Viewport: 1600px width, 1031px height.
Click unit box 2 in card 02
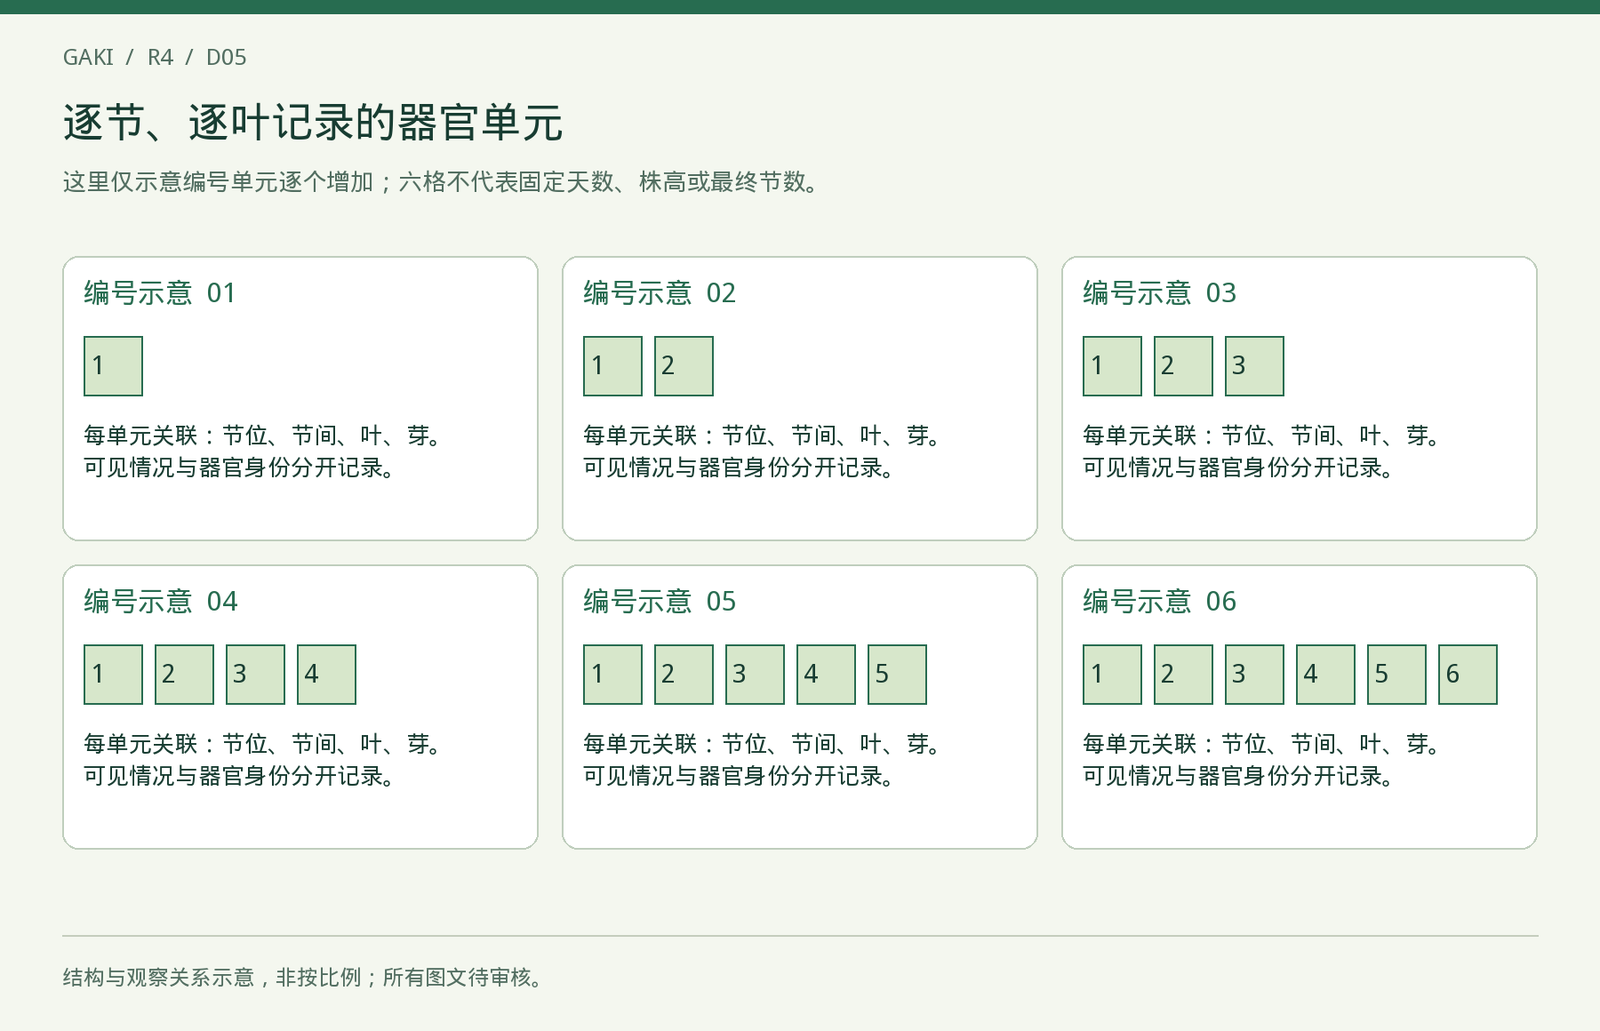[x=684, y=366]
